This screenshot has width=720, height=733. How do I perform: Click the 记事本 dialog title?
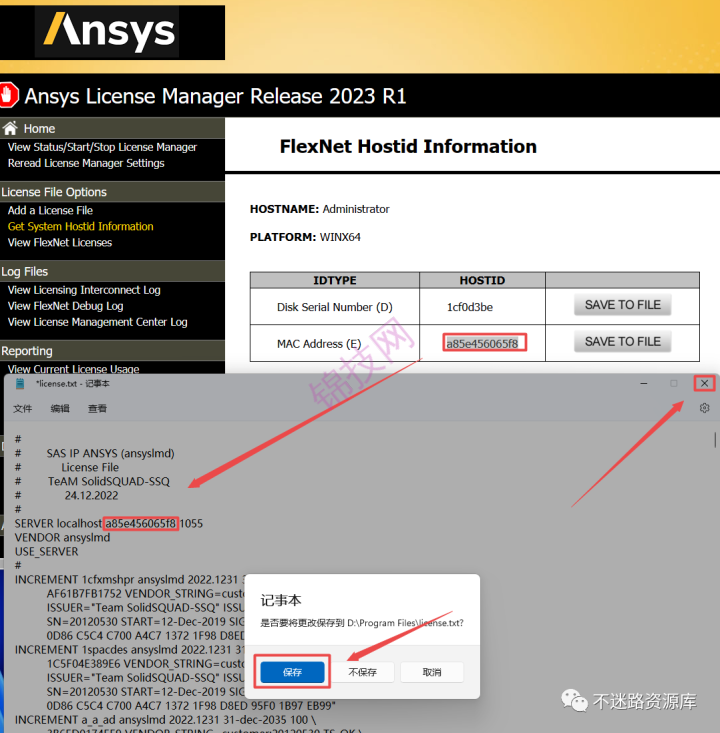pyautogui.click(x=281, y=600)
